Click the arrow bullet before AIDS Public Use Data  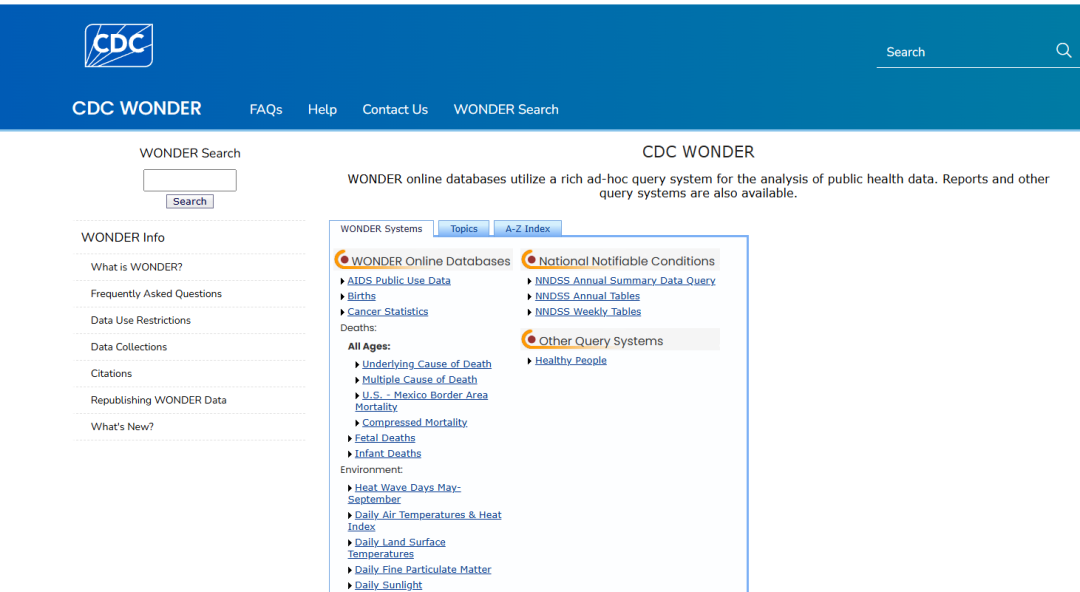[342, 281]
